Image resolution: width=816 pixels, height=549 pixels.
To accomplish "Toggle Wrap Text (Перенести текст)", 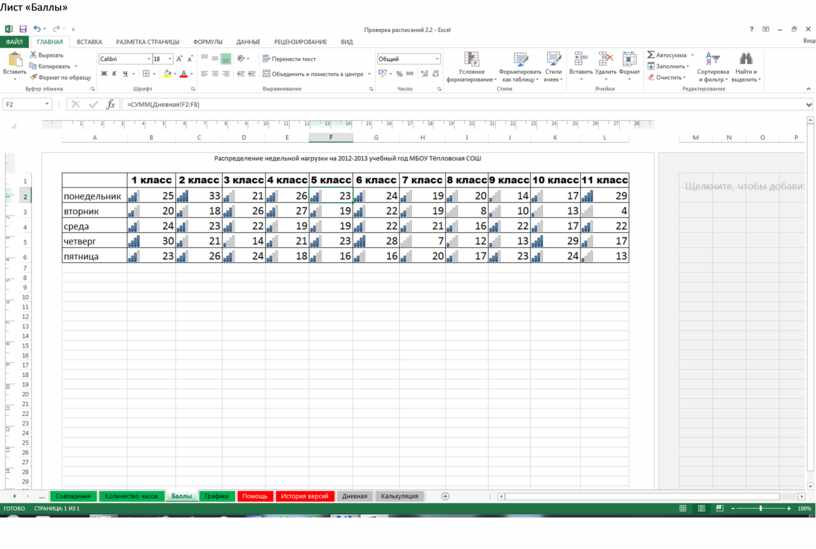I will coord(290,59).
